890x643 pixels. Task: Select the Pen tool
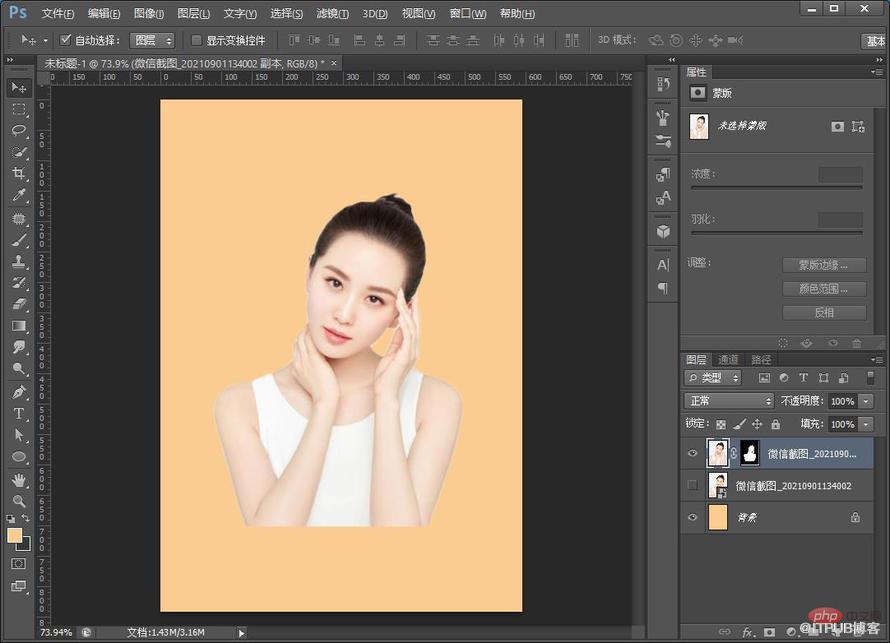click(x=19, y=392)
